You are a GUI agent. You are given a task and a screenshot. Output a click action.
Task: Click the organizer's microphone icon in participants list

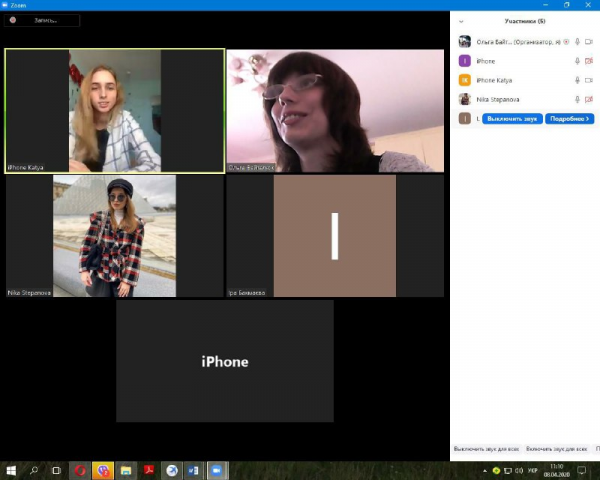click(577, 42)
